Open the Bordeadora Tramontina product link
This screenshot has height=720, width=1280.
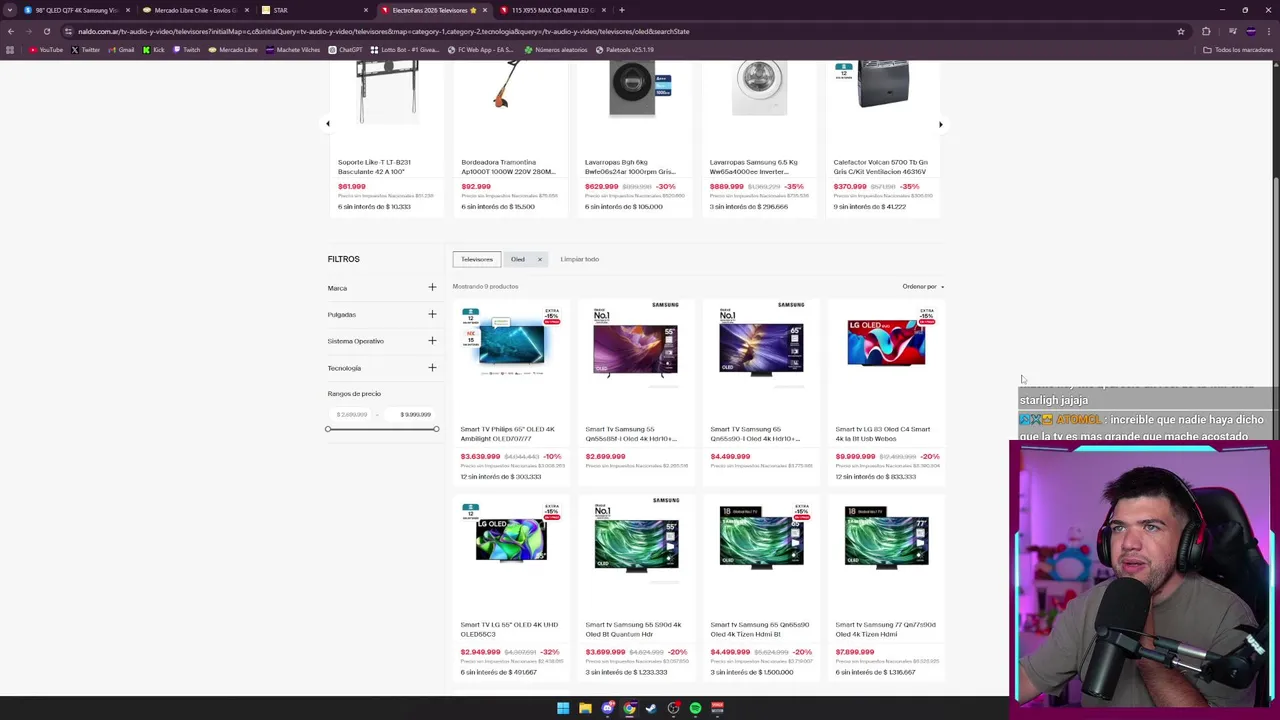(508, 167)
